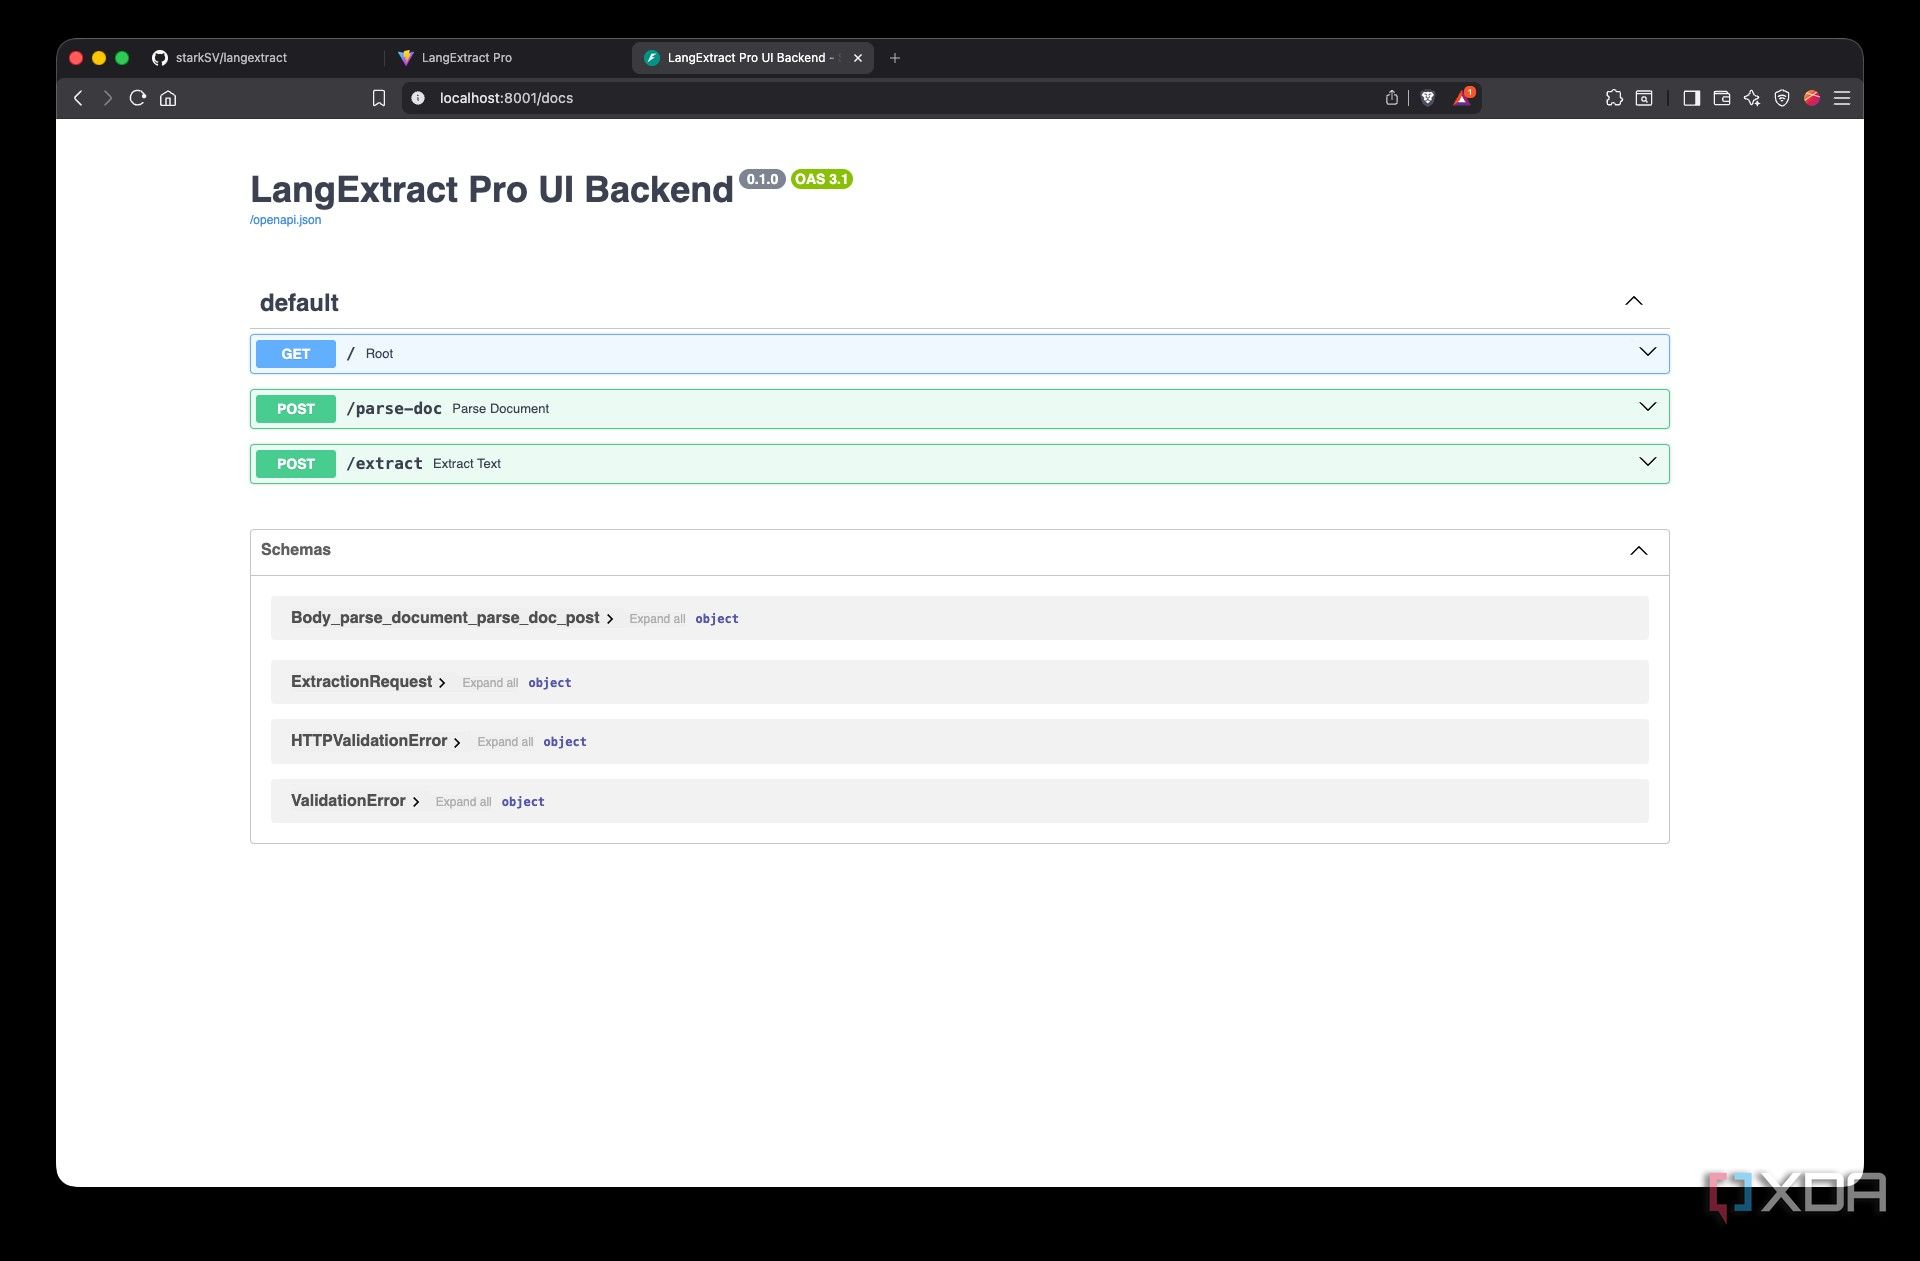Add a new browser tab
1920x1261 pixels.
(895, 58)
